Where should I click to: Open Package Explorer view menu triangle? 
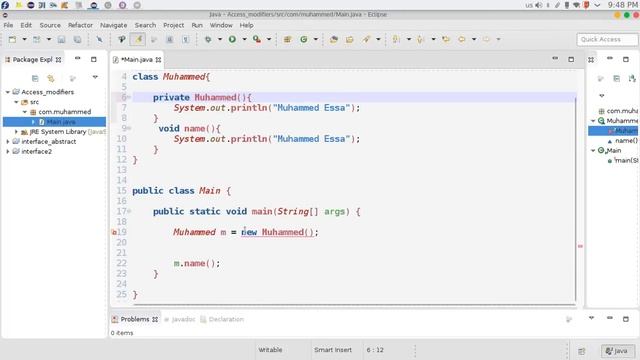click(x=95, y=77)
